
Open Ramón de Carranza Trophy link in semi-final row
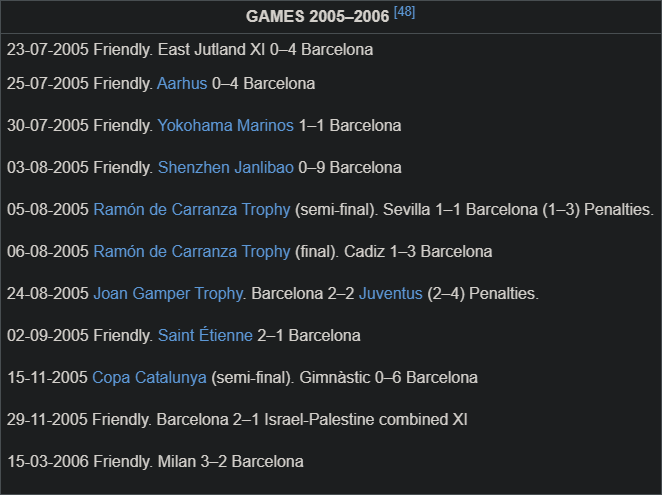(192, 209)
